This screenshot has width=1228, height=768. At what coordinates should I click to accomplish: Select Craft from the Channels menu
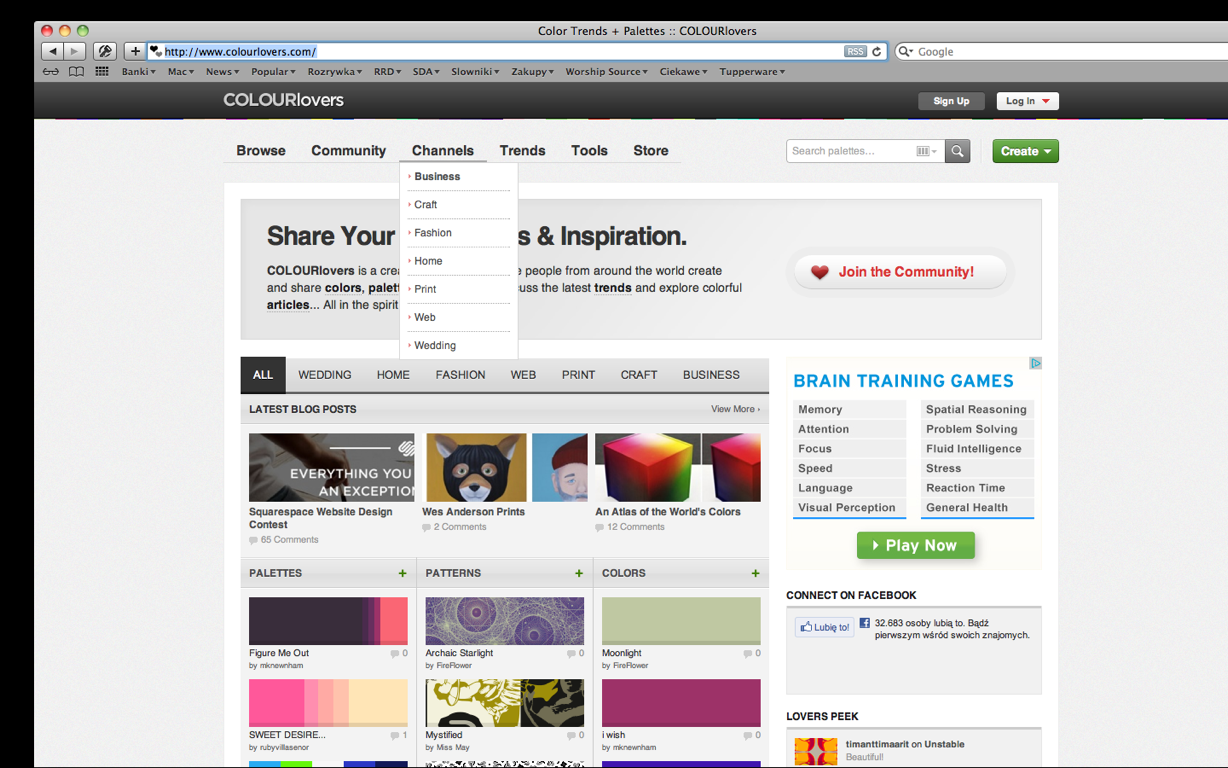pyautogui.click(x=425, y=205)
